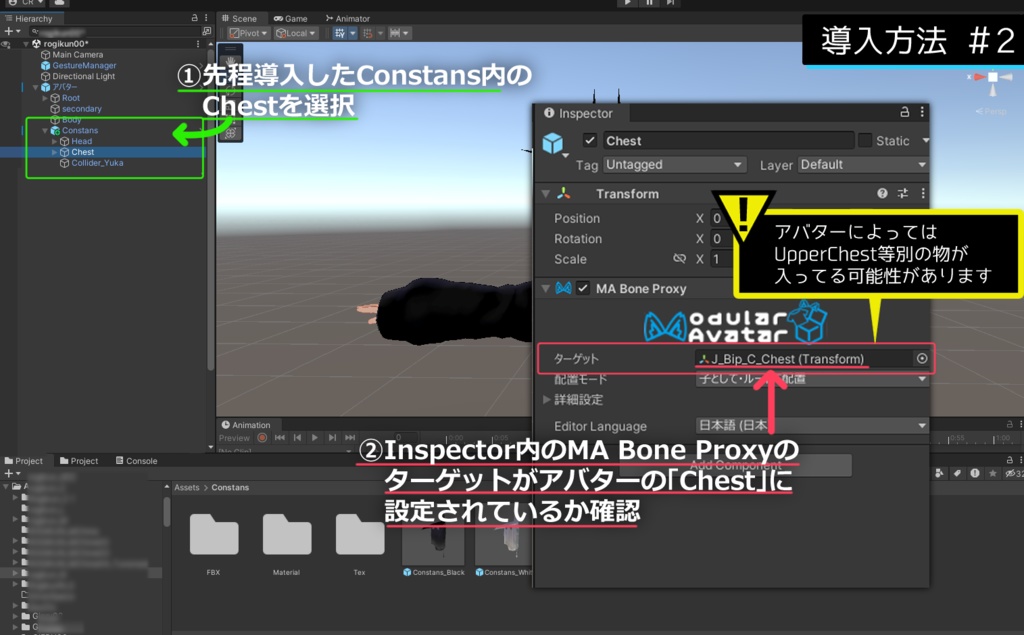Screen dimensions: 1024x635
Task: Expand the Chest object in Hierarchy
Action: [54, 152]
